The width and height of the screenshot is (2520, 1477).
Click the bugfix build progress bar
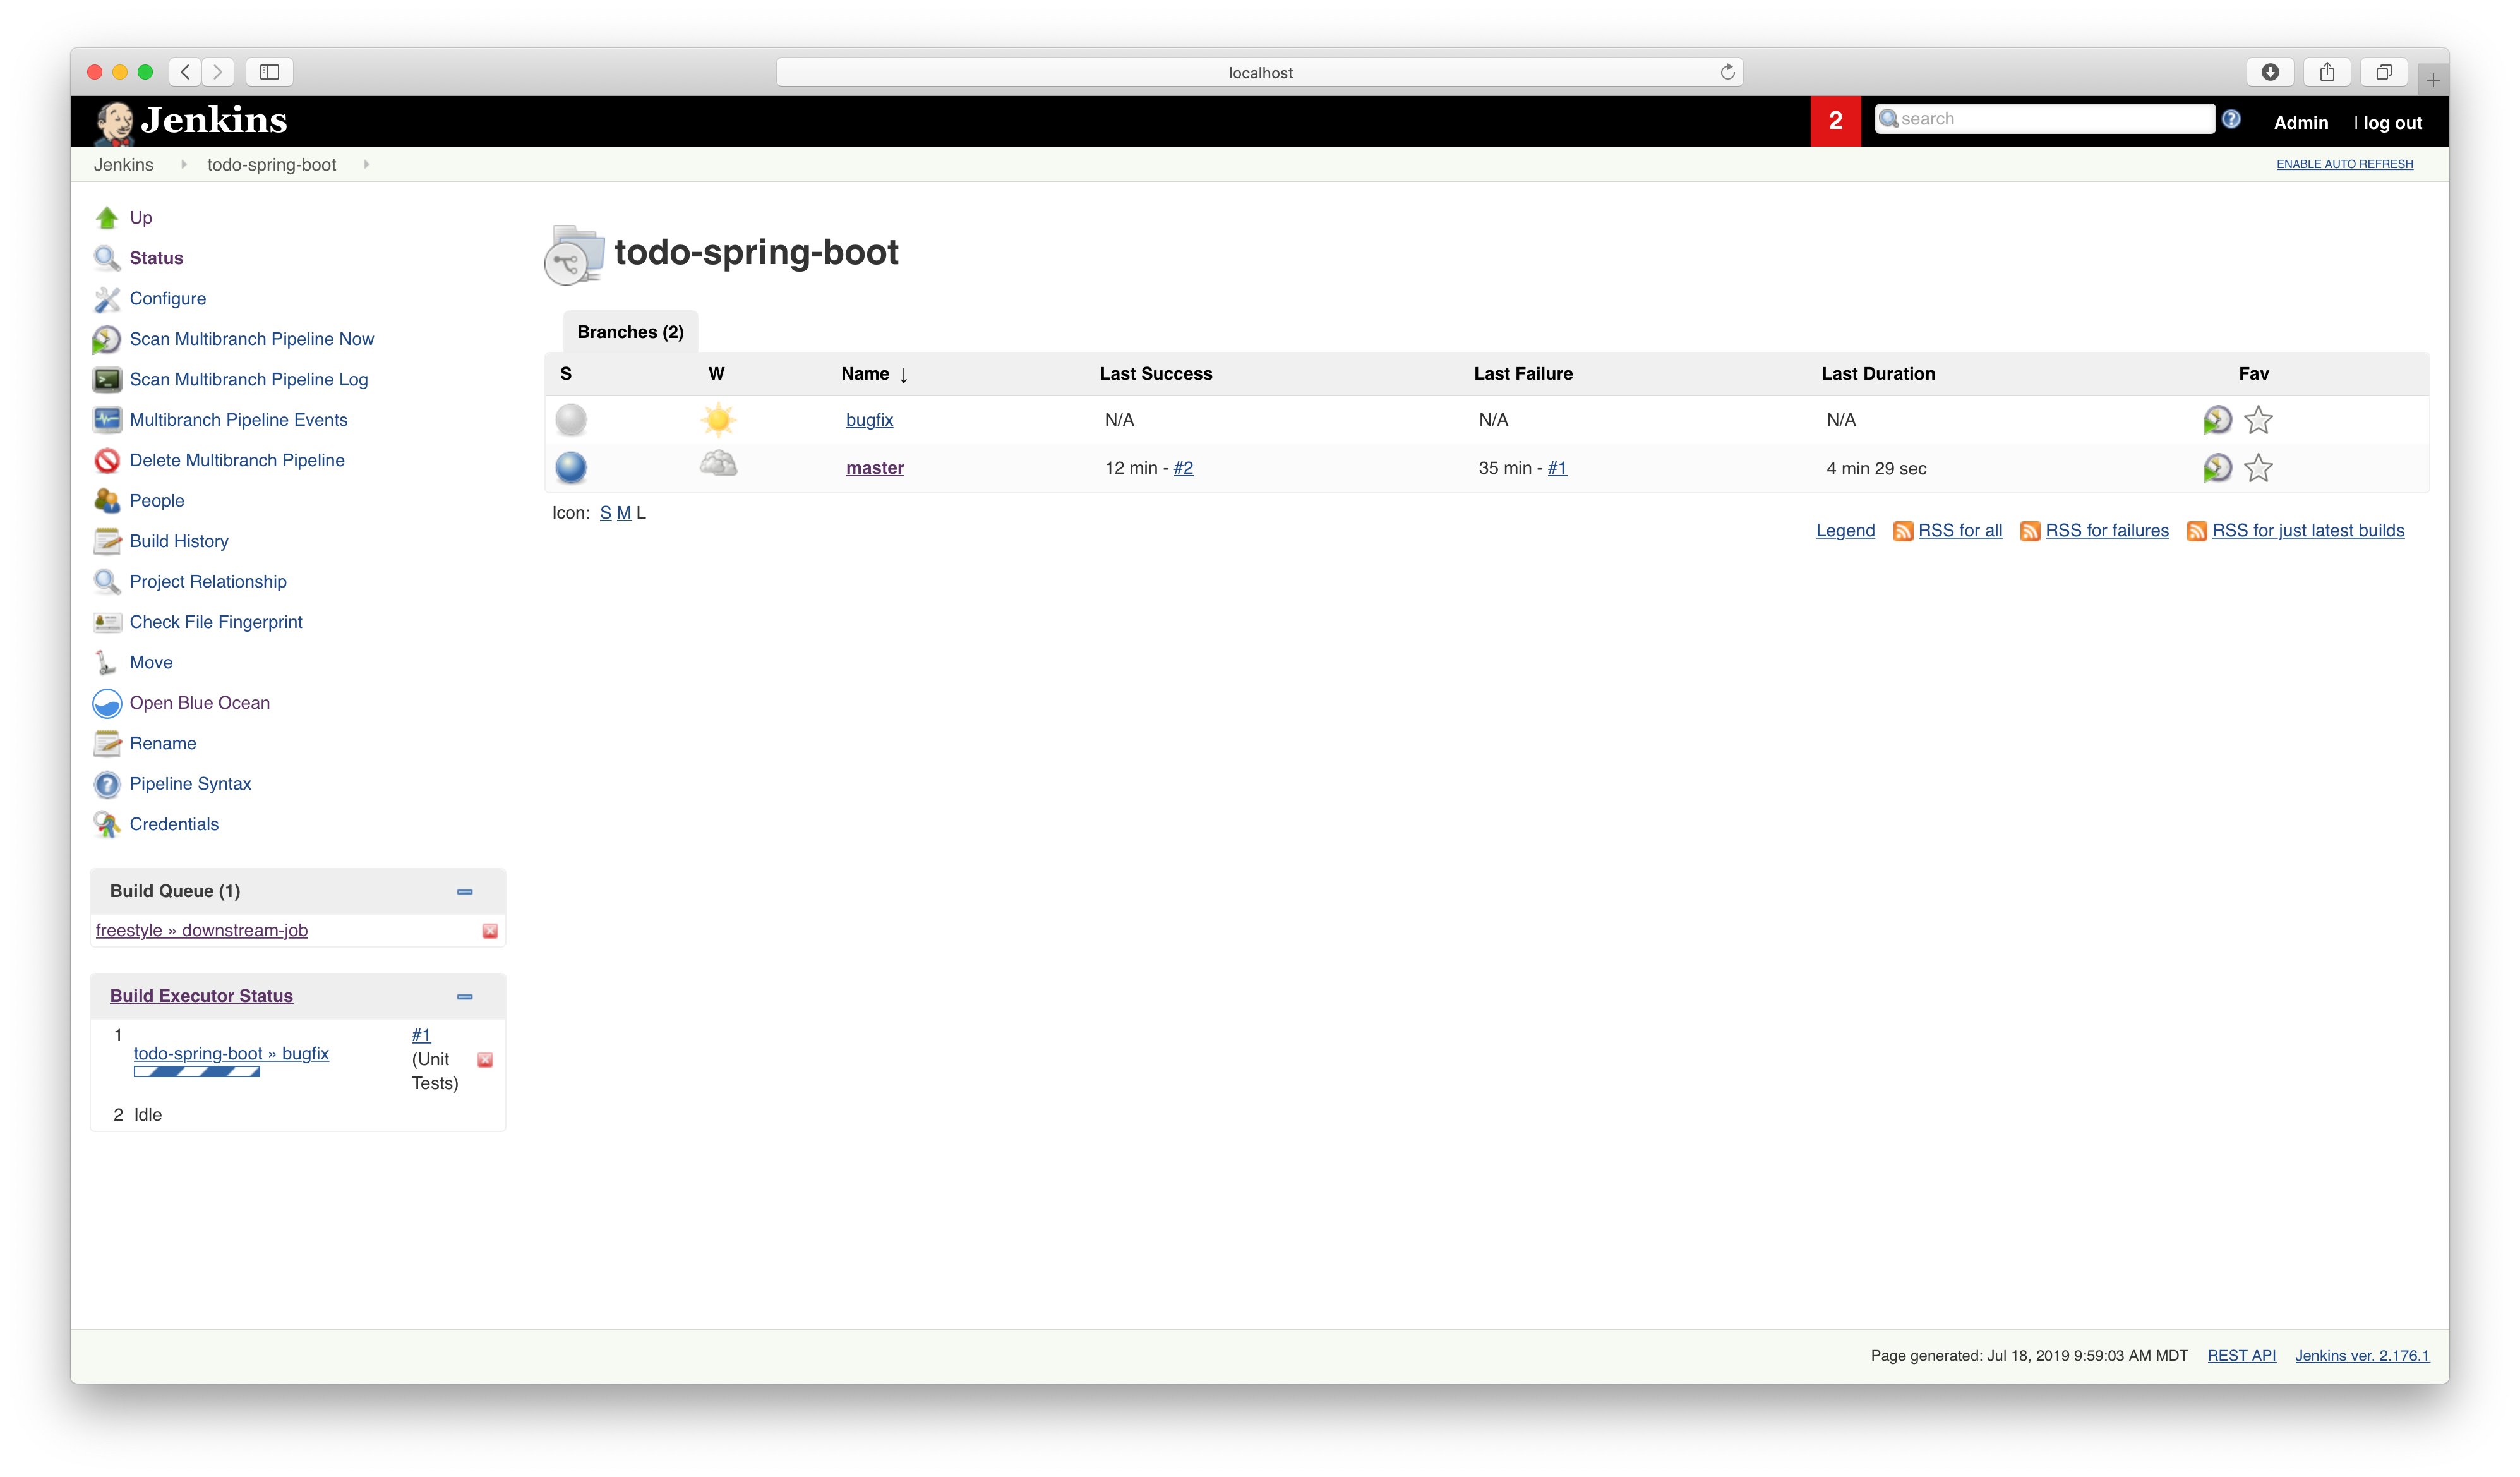click(196, 1072)
